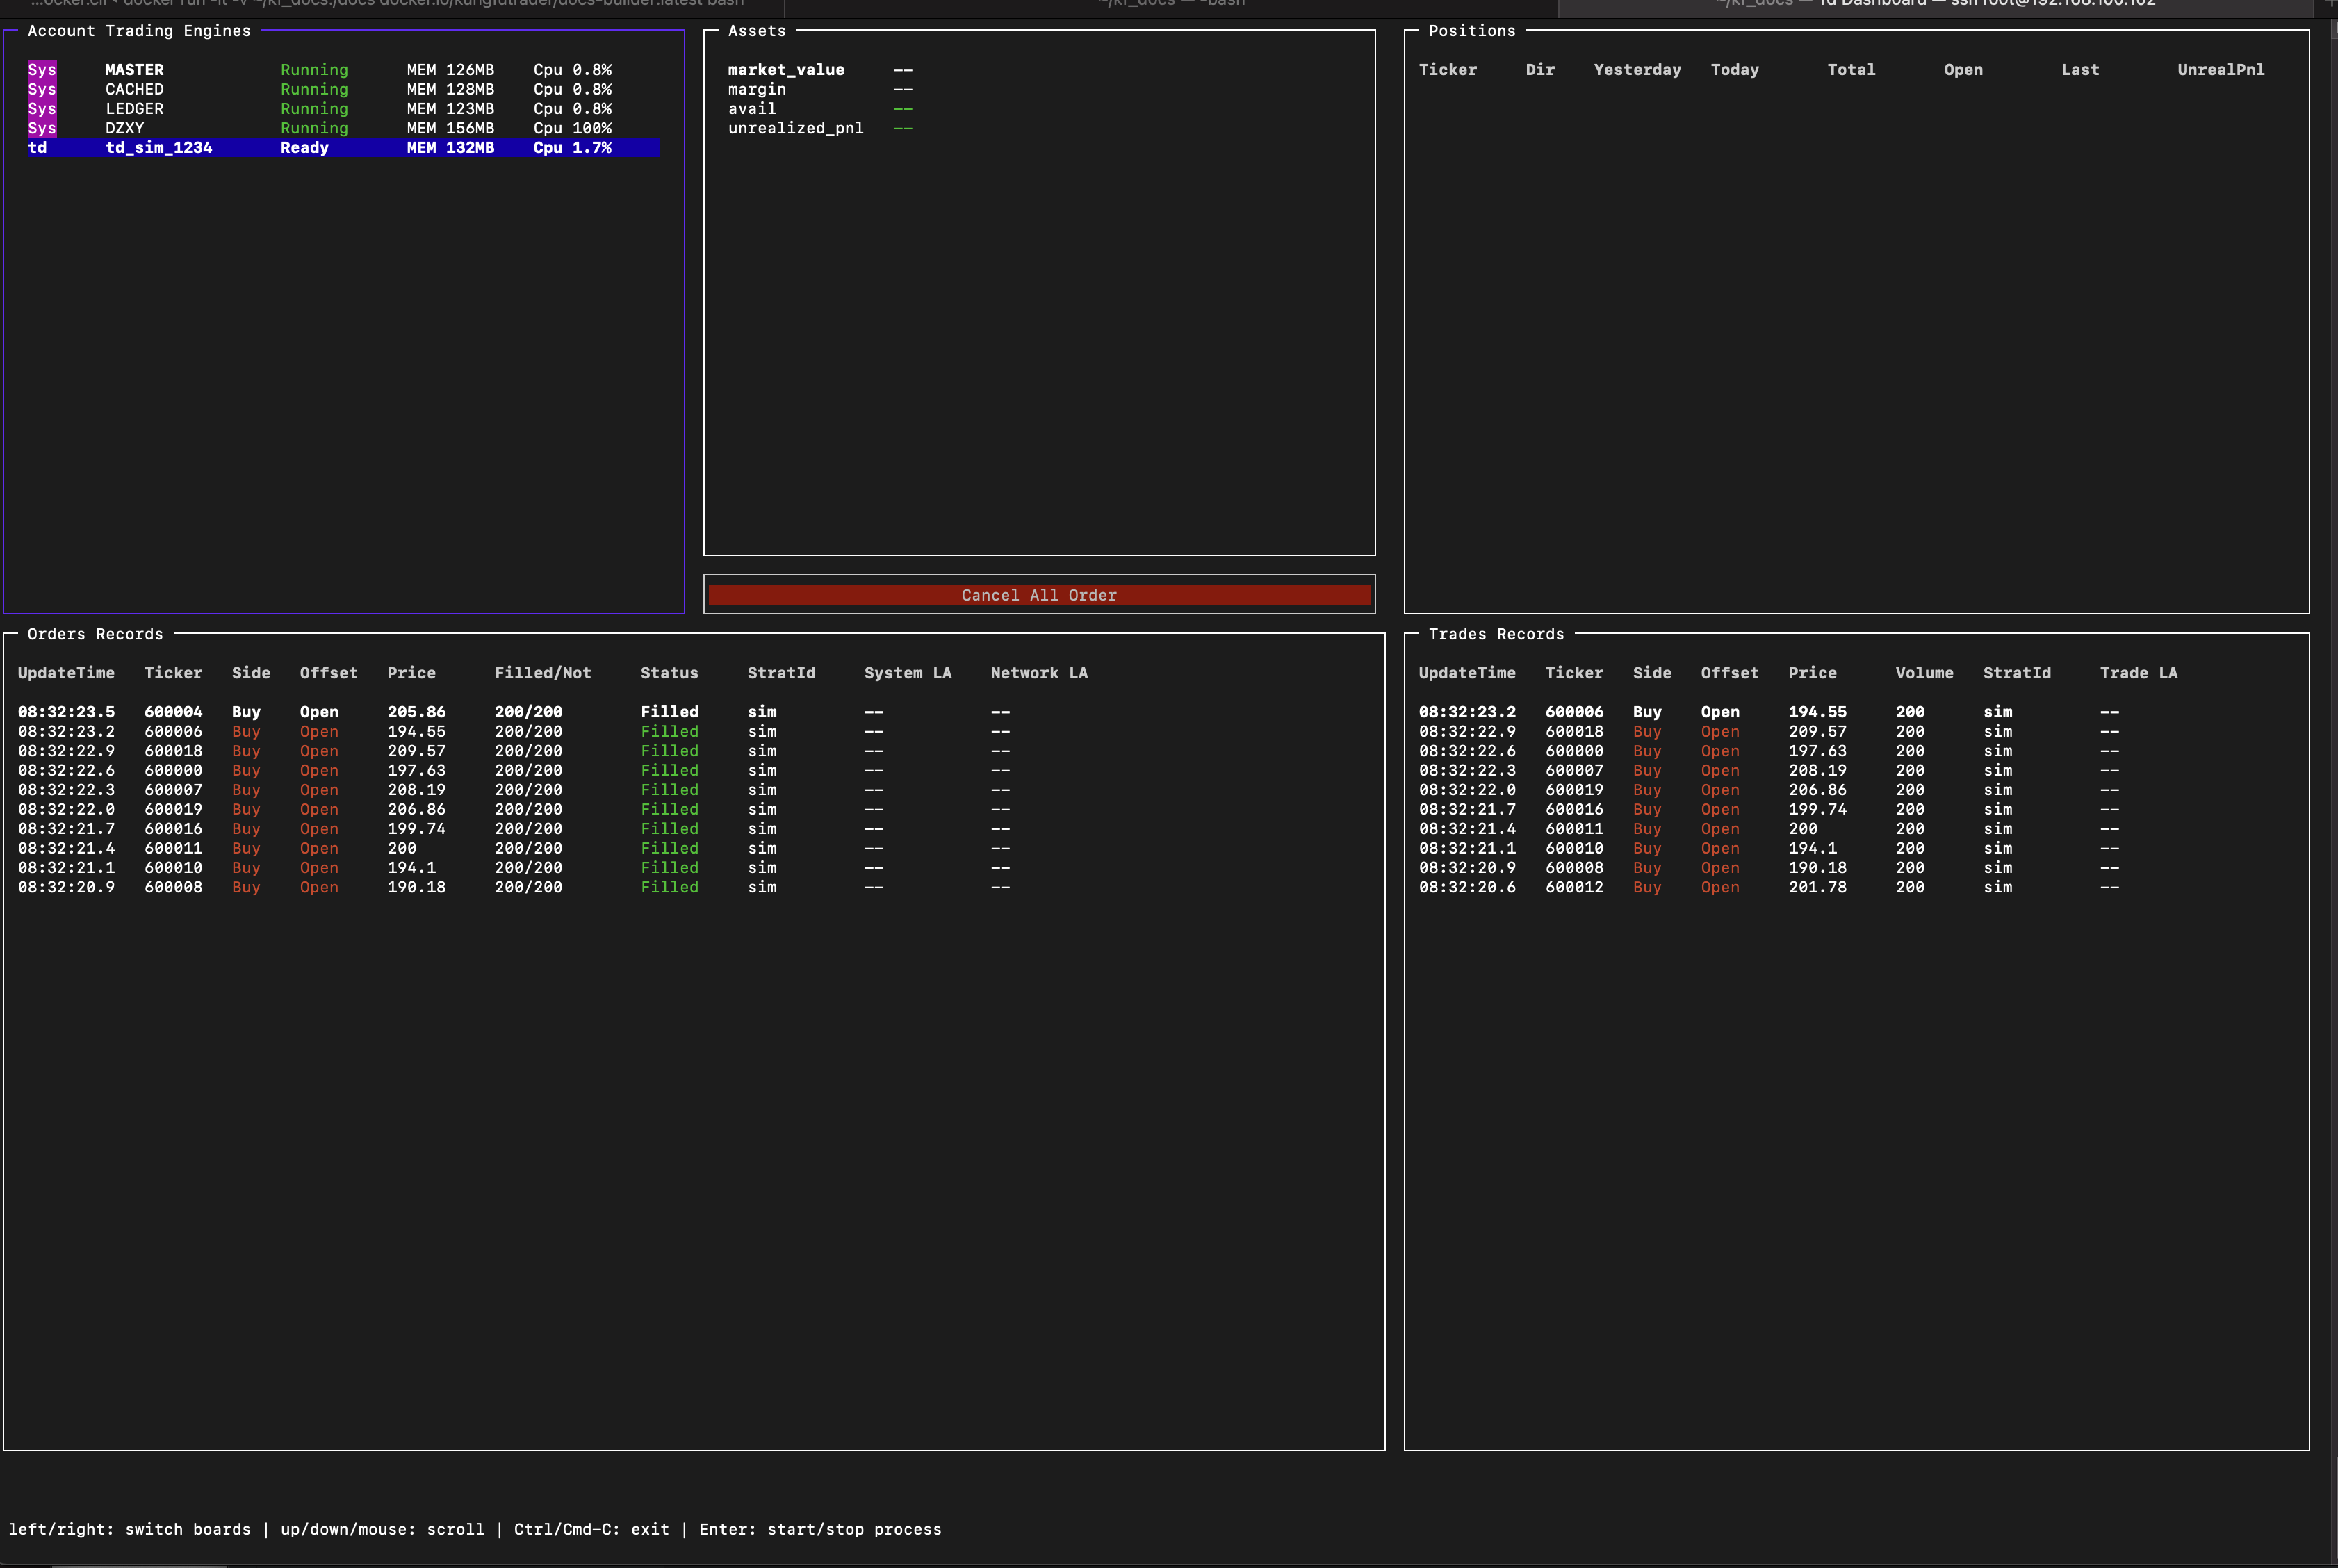Click ticker 600016 in Trades Records
Screen dimensions: 2338x1568
(x=1574, y=809)
